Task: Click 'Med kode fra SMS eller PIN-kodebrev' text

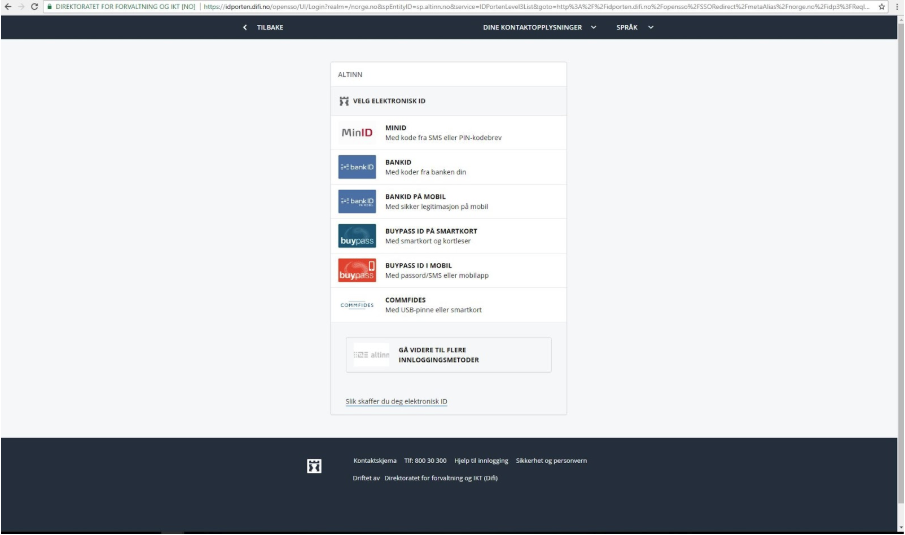Action: pyautogui.click(x=443, y=138)
